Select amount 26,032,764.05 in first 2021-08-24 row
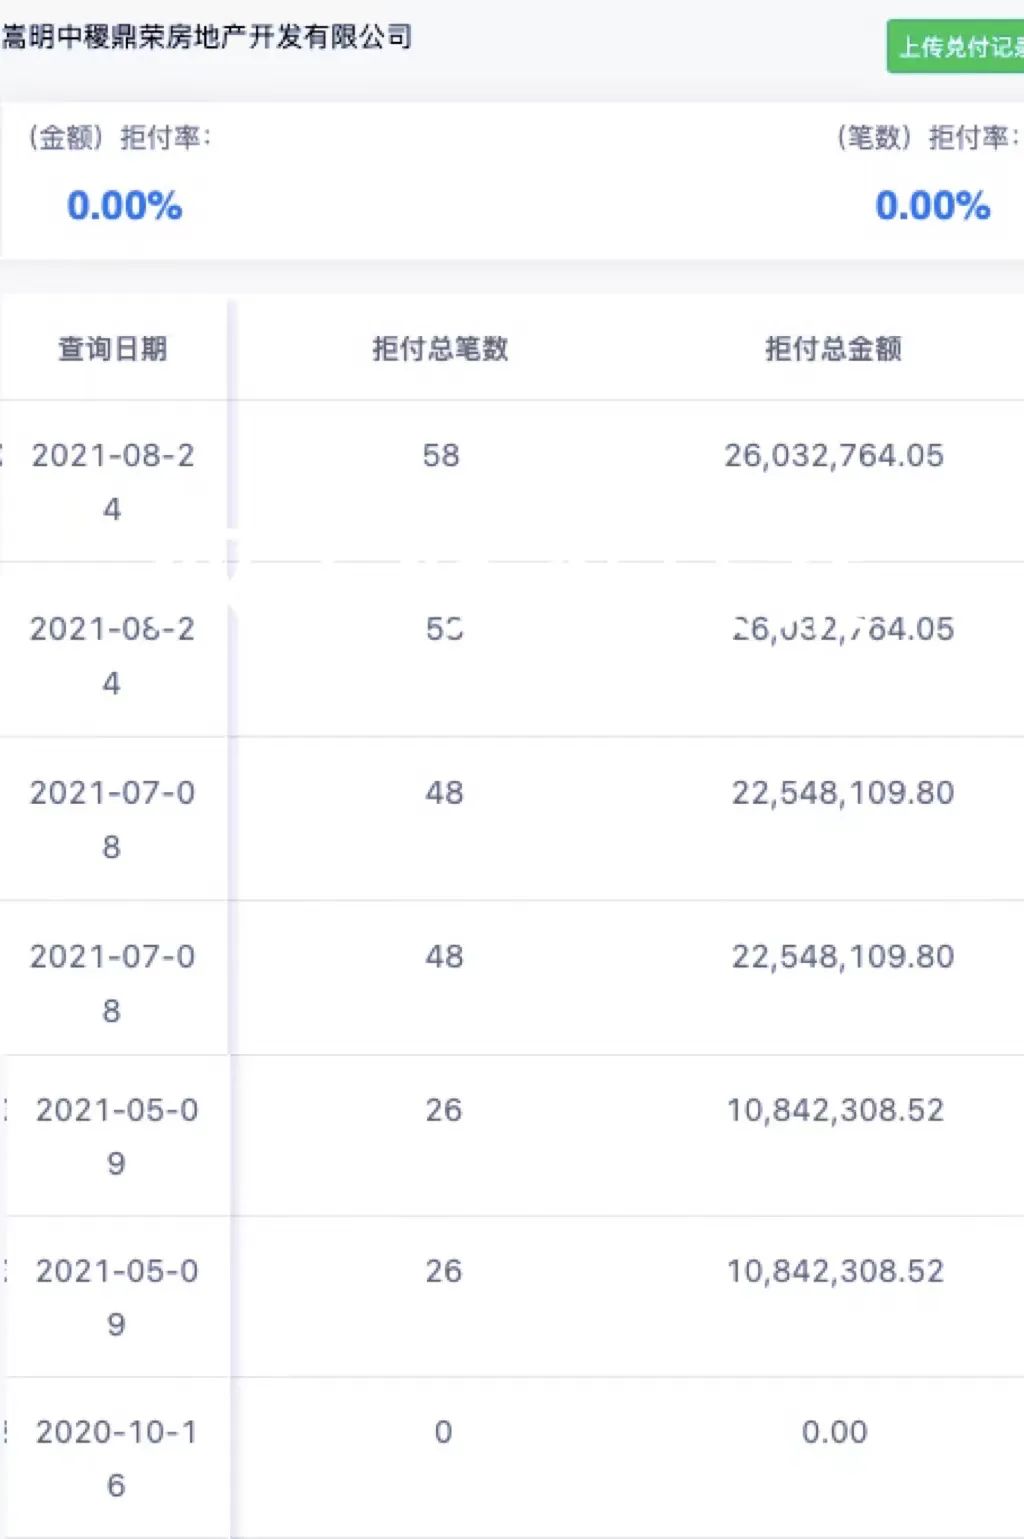The image size is (1024, 1539). 834,456
